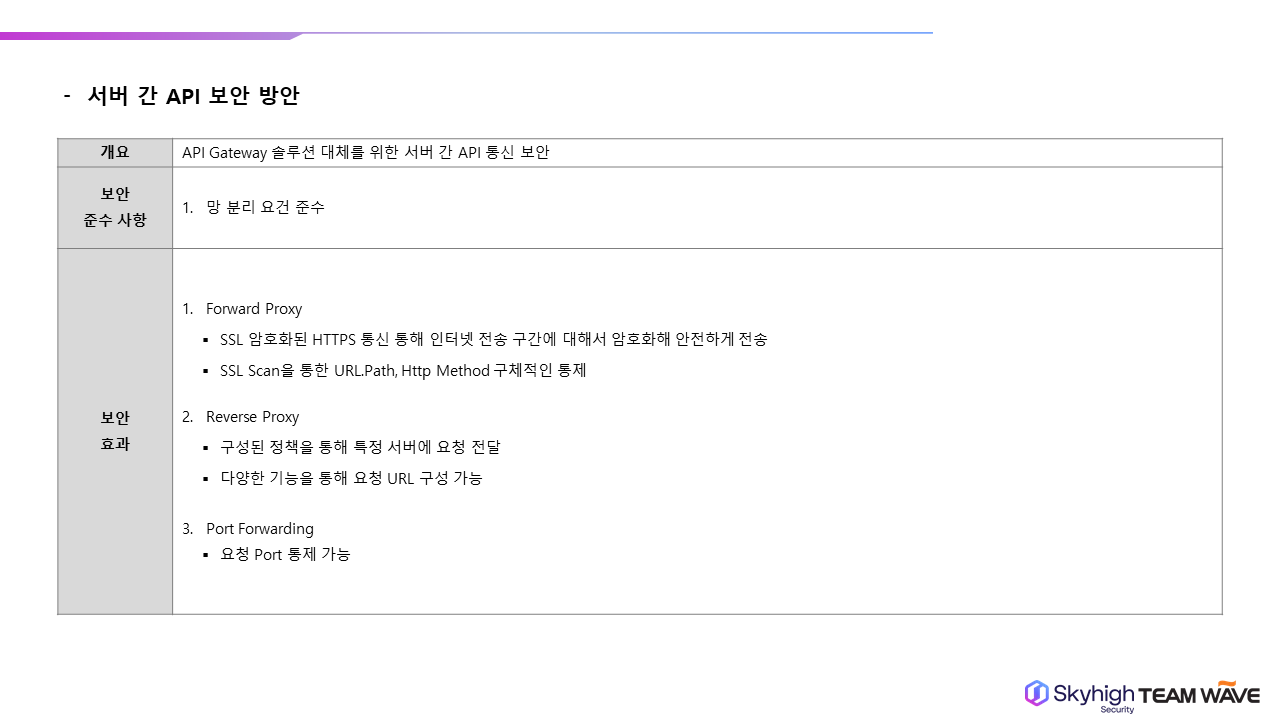Click the dash before the slide title

67,96
